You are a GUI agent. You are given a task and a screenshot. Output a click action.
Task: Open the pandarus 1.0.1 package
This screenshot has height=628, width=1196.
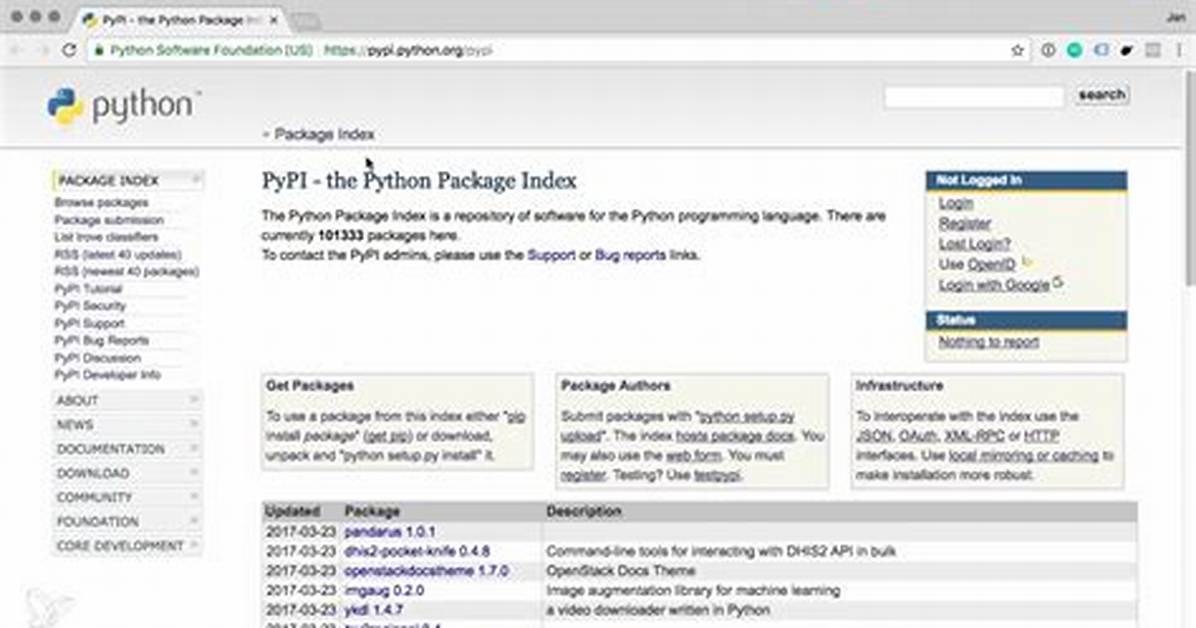click(x=390, y=532)
